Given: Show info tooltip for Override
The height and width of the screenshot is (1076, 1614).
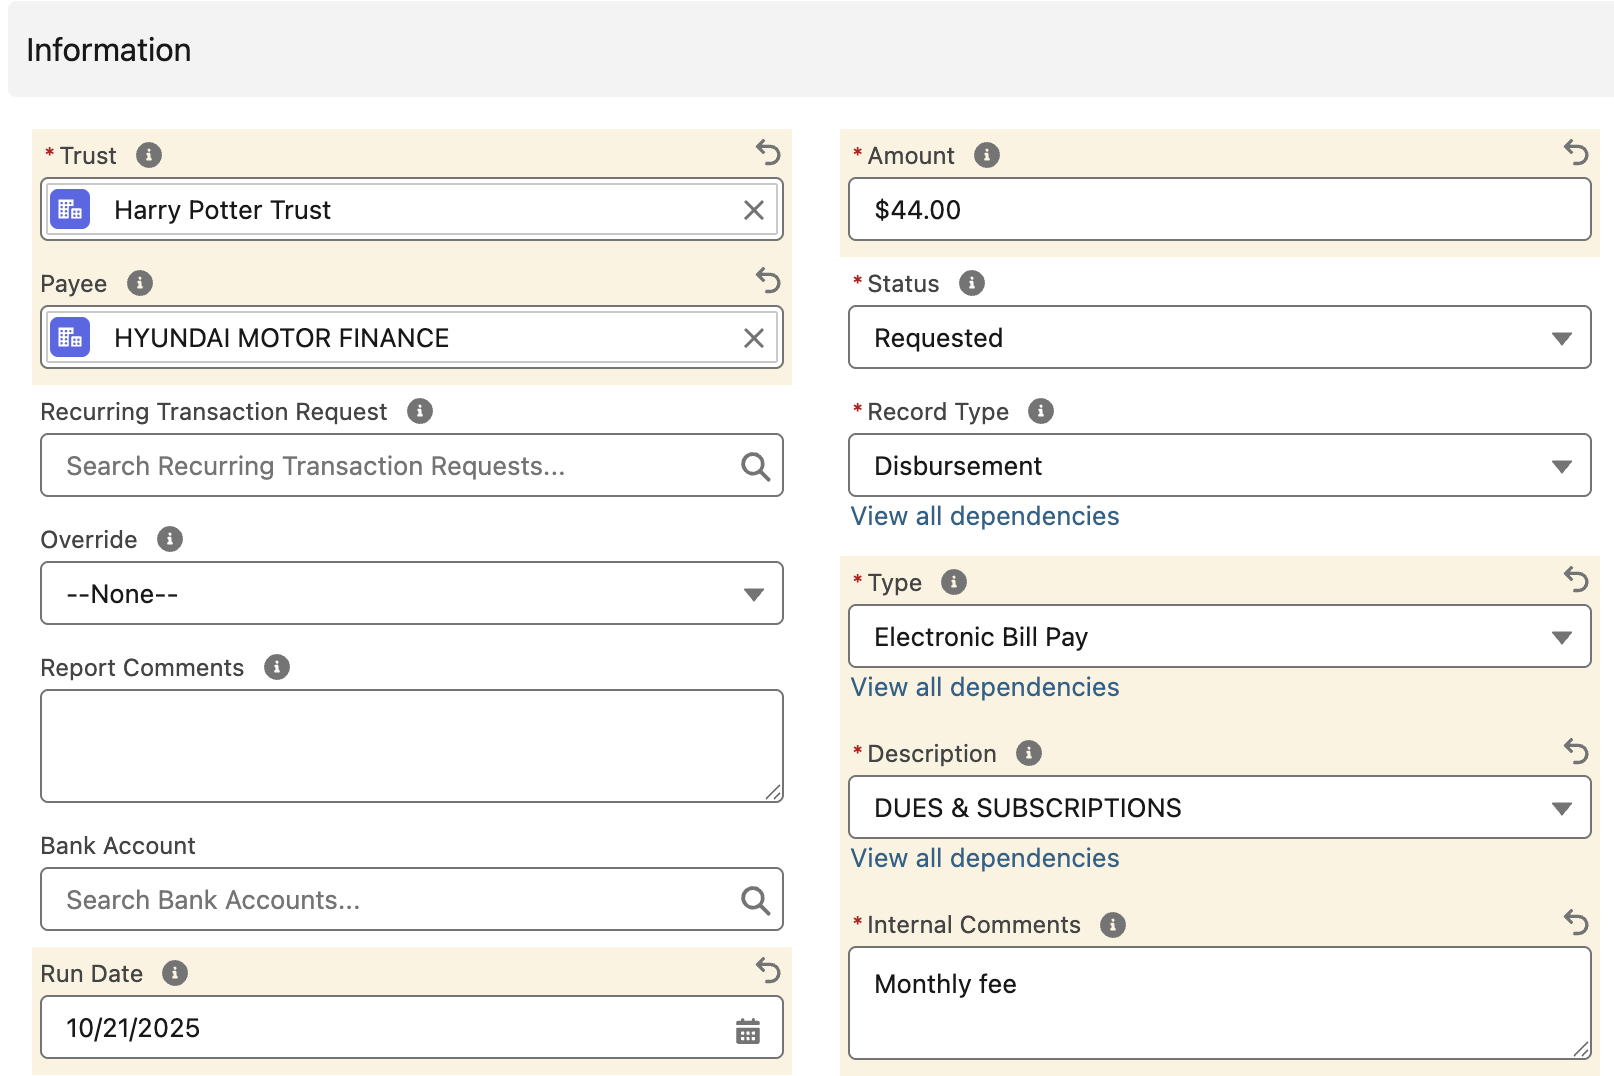Looking at the screenshot, I should (170, 539).
